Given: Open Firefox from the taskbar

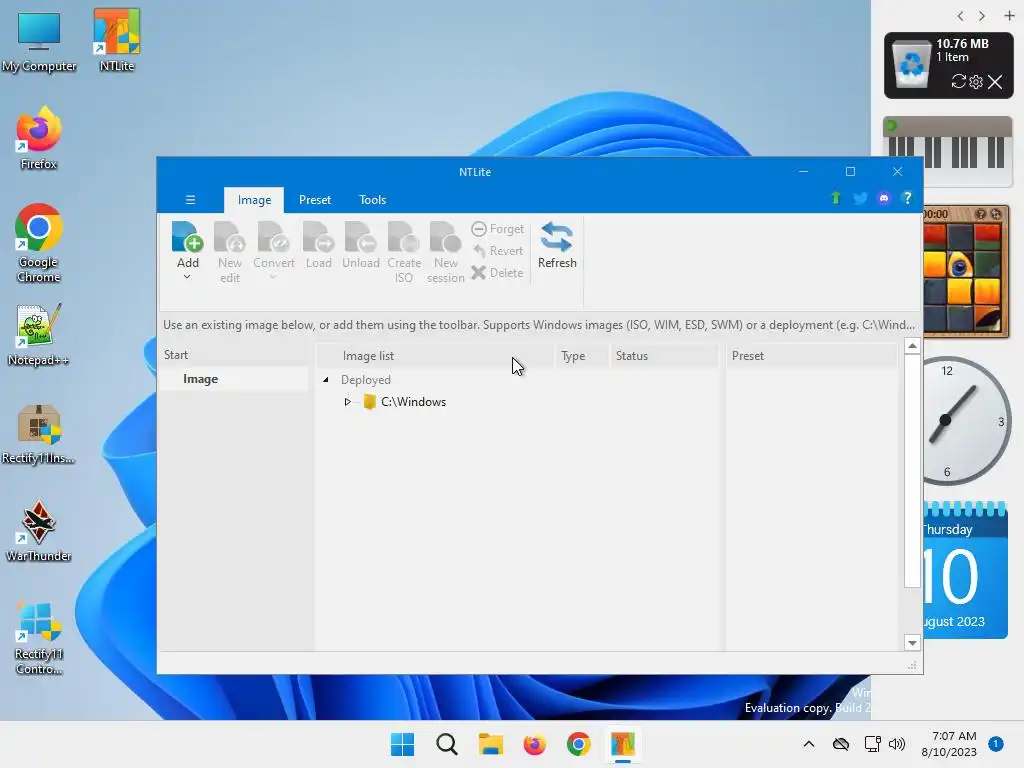Looking at the screenshot, I should (x=534, y=744).
